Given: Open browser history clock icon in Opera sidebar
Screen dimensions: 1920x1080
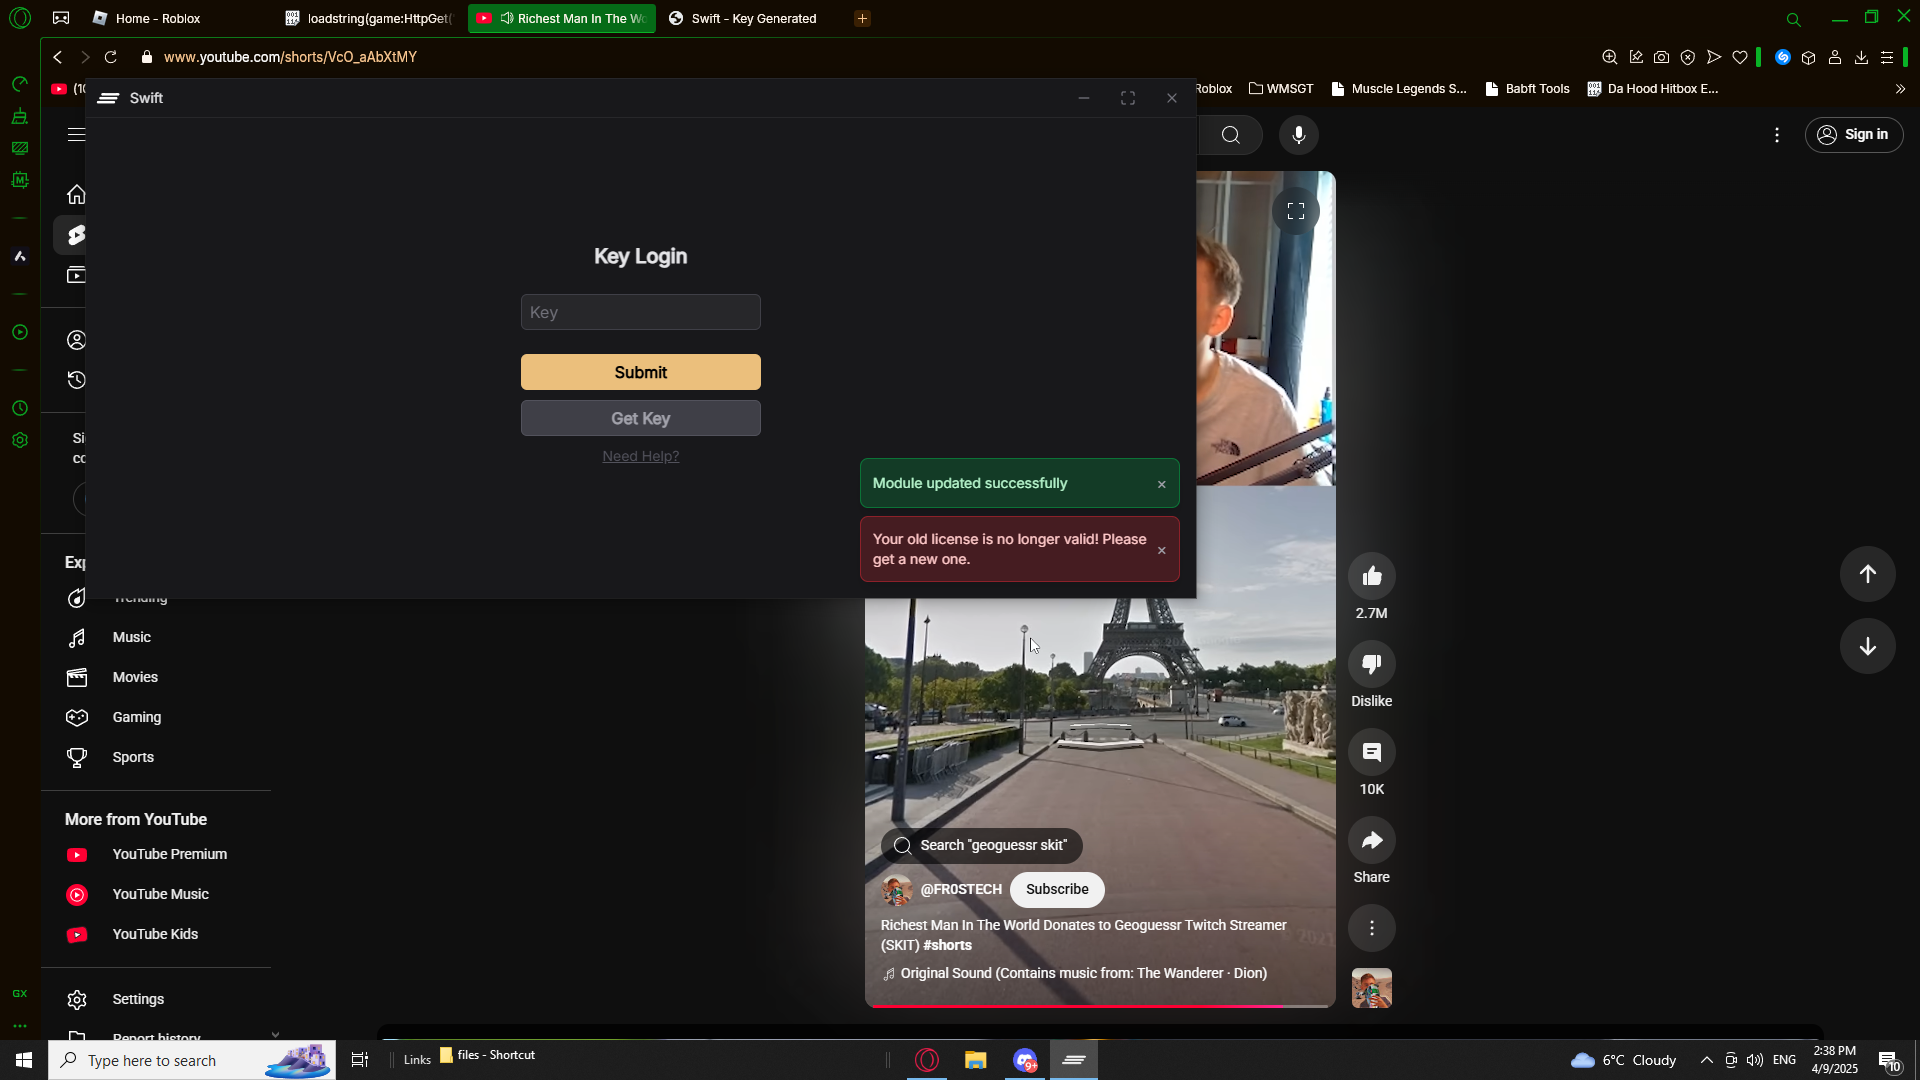Looking at the screenshot, I should click(x=20, y=408).
